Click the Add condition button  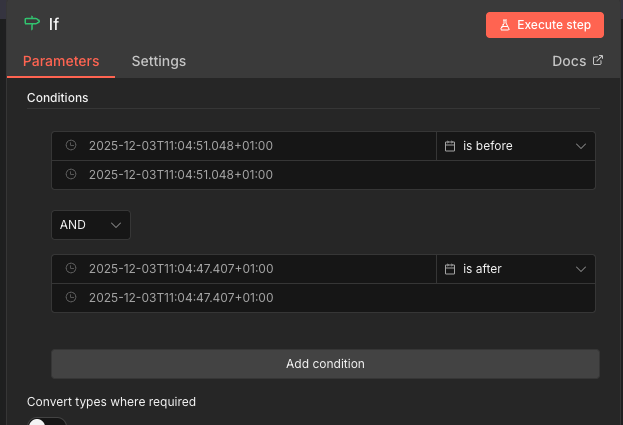pos(325,364)
